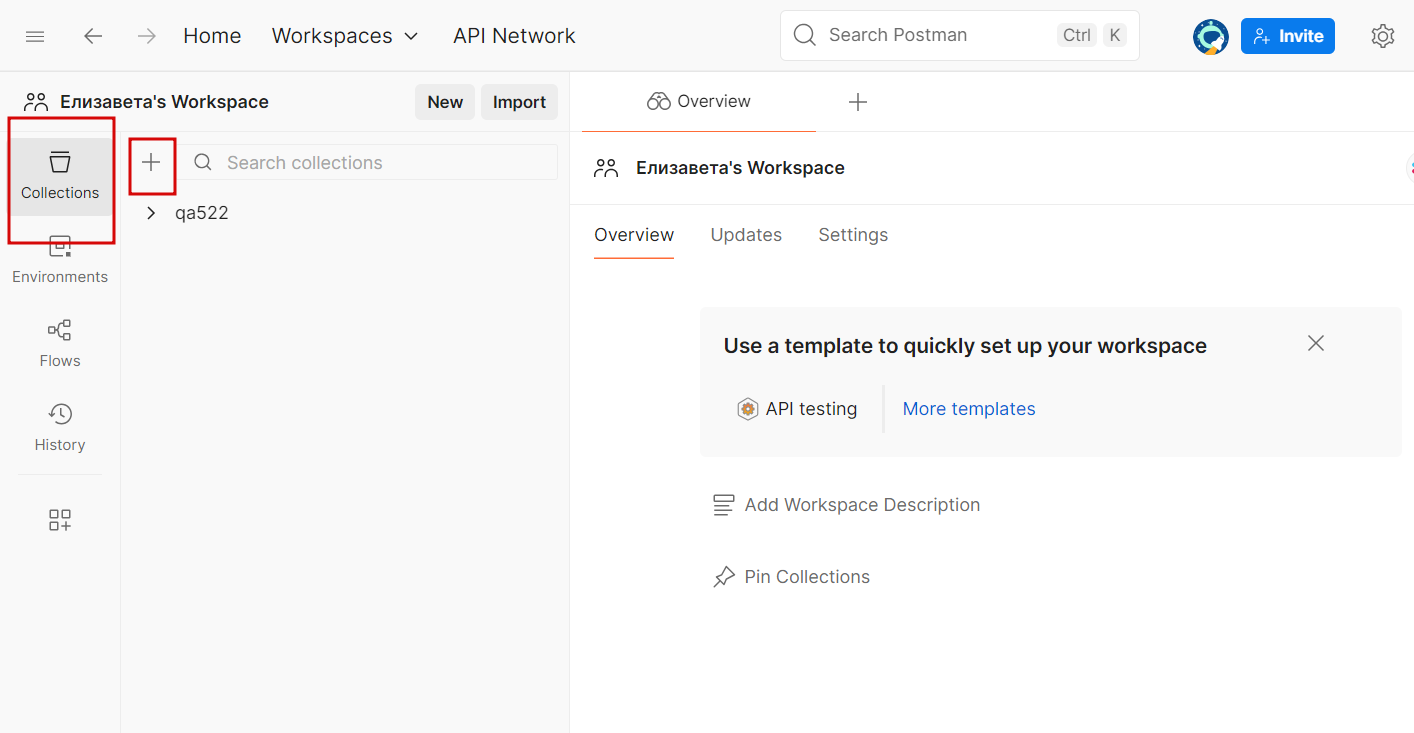Image resolution: width=1414 pixels, height=733 pixels.
Task: Open the hamburger menu icon
Action: (35, 36)
